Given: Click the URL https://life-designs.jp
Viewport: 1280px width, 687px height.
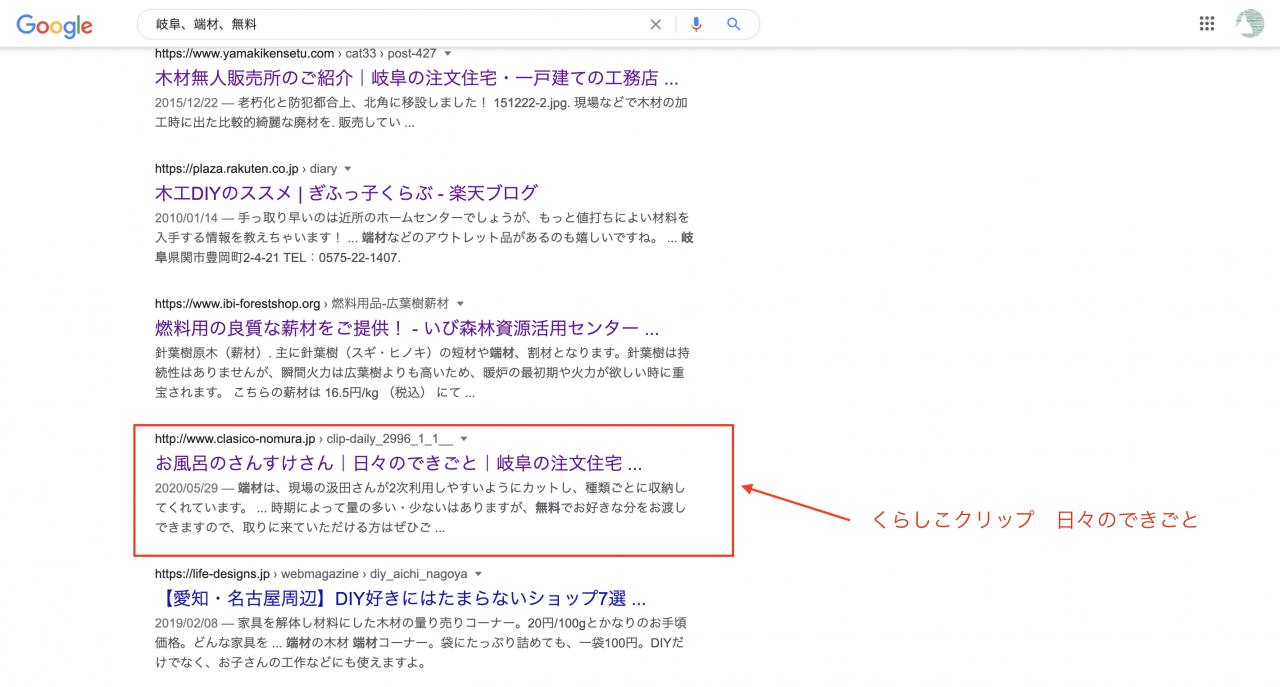Looking at the screenshot, I should (x=213, y=574).
